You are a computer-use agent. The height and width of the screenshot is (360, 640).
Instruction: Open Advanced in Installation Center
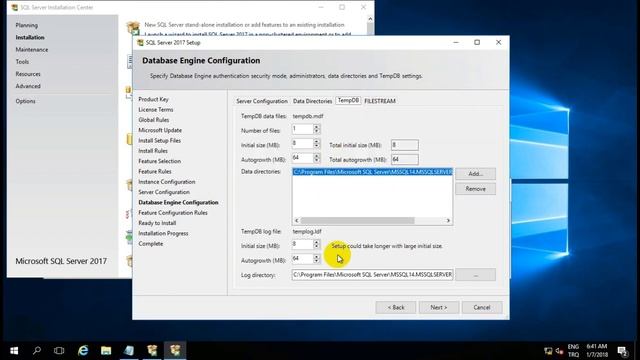28,86
